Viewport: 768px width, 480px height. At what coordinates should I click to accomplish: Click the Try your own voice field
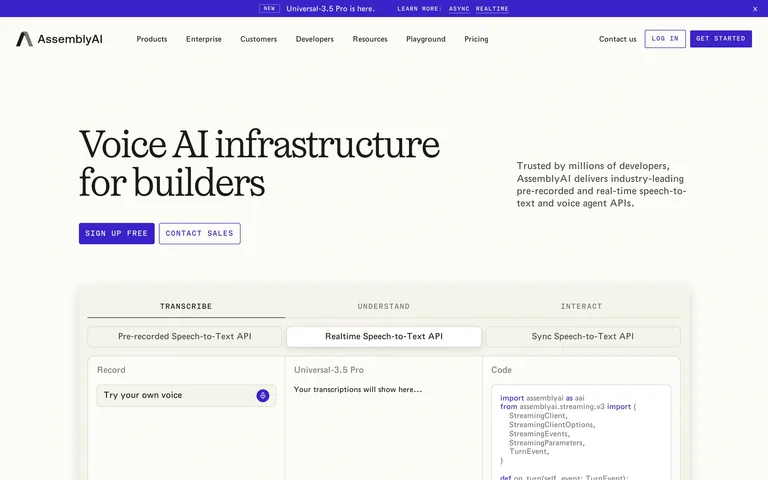[186, 395]
